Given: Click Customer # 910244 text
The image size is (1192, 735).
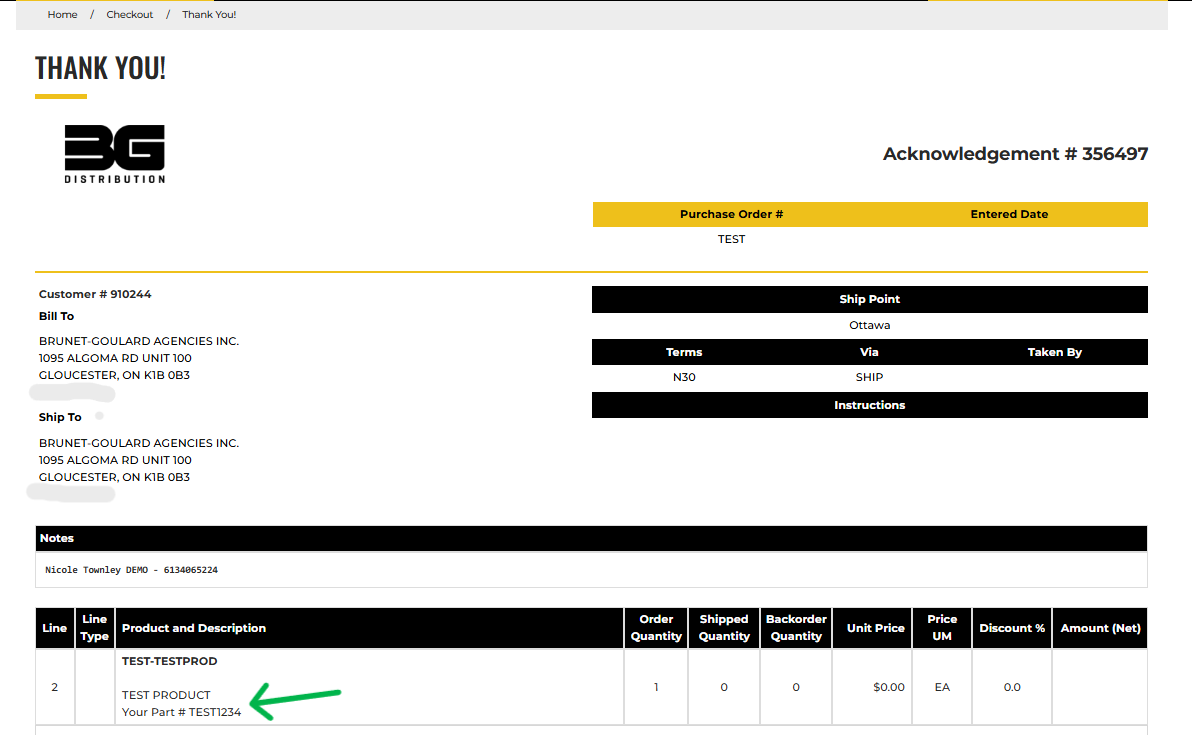Looking at the screenshot, I should (95, 294).
